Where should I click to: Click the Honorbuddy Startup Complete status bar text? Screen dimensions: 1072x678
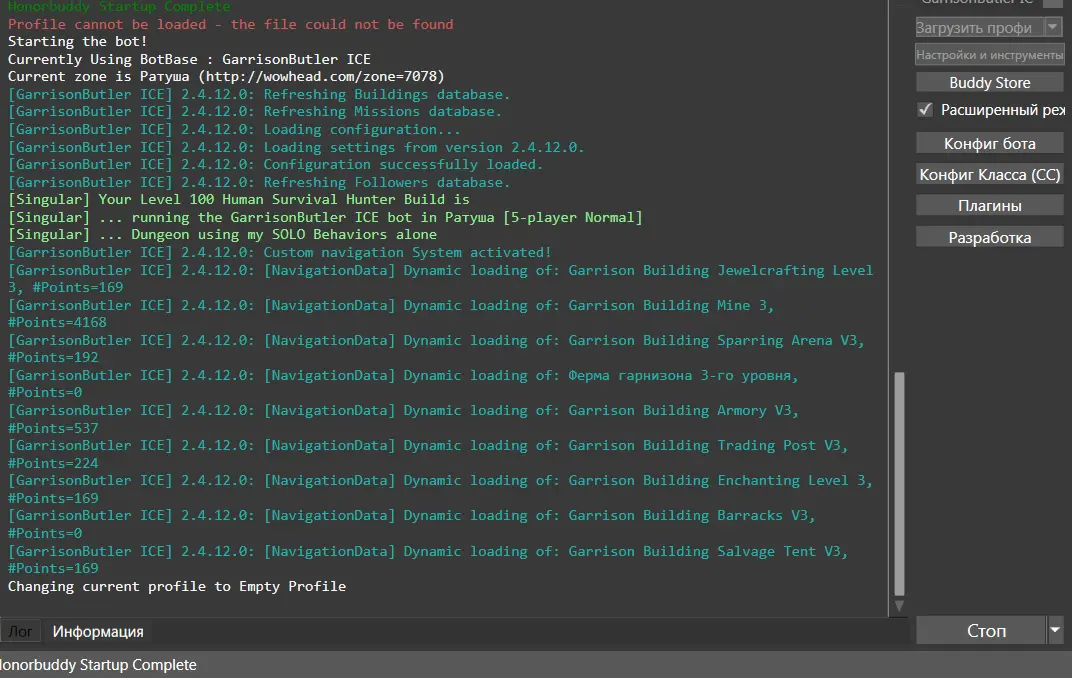click(98, 664)
